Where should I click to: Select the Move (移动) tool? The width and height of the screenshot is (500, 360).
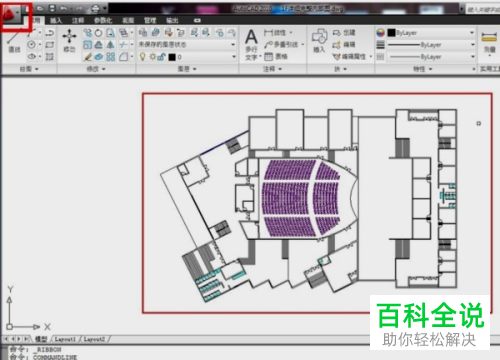69,40
